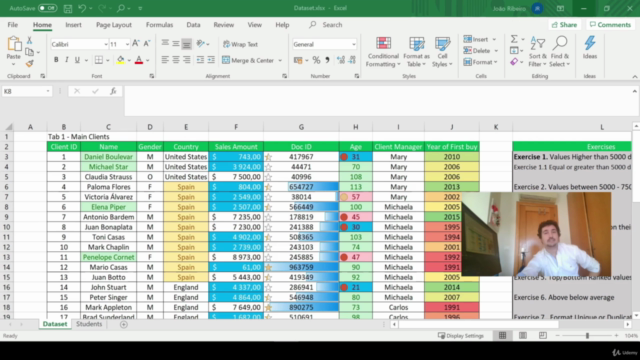The width and height of the screenshot is (640, 360).
Task: Apply Underline formatting
Action: [x=77, y=60]
